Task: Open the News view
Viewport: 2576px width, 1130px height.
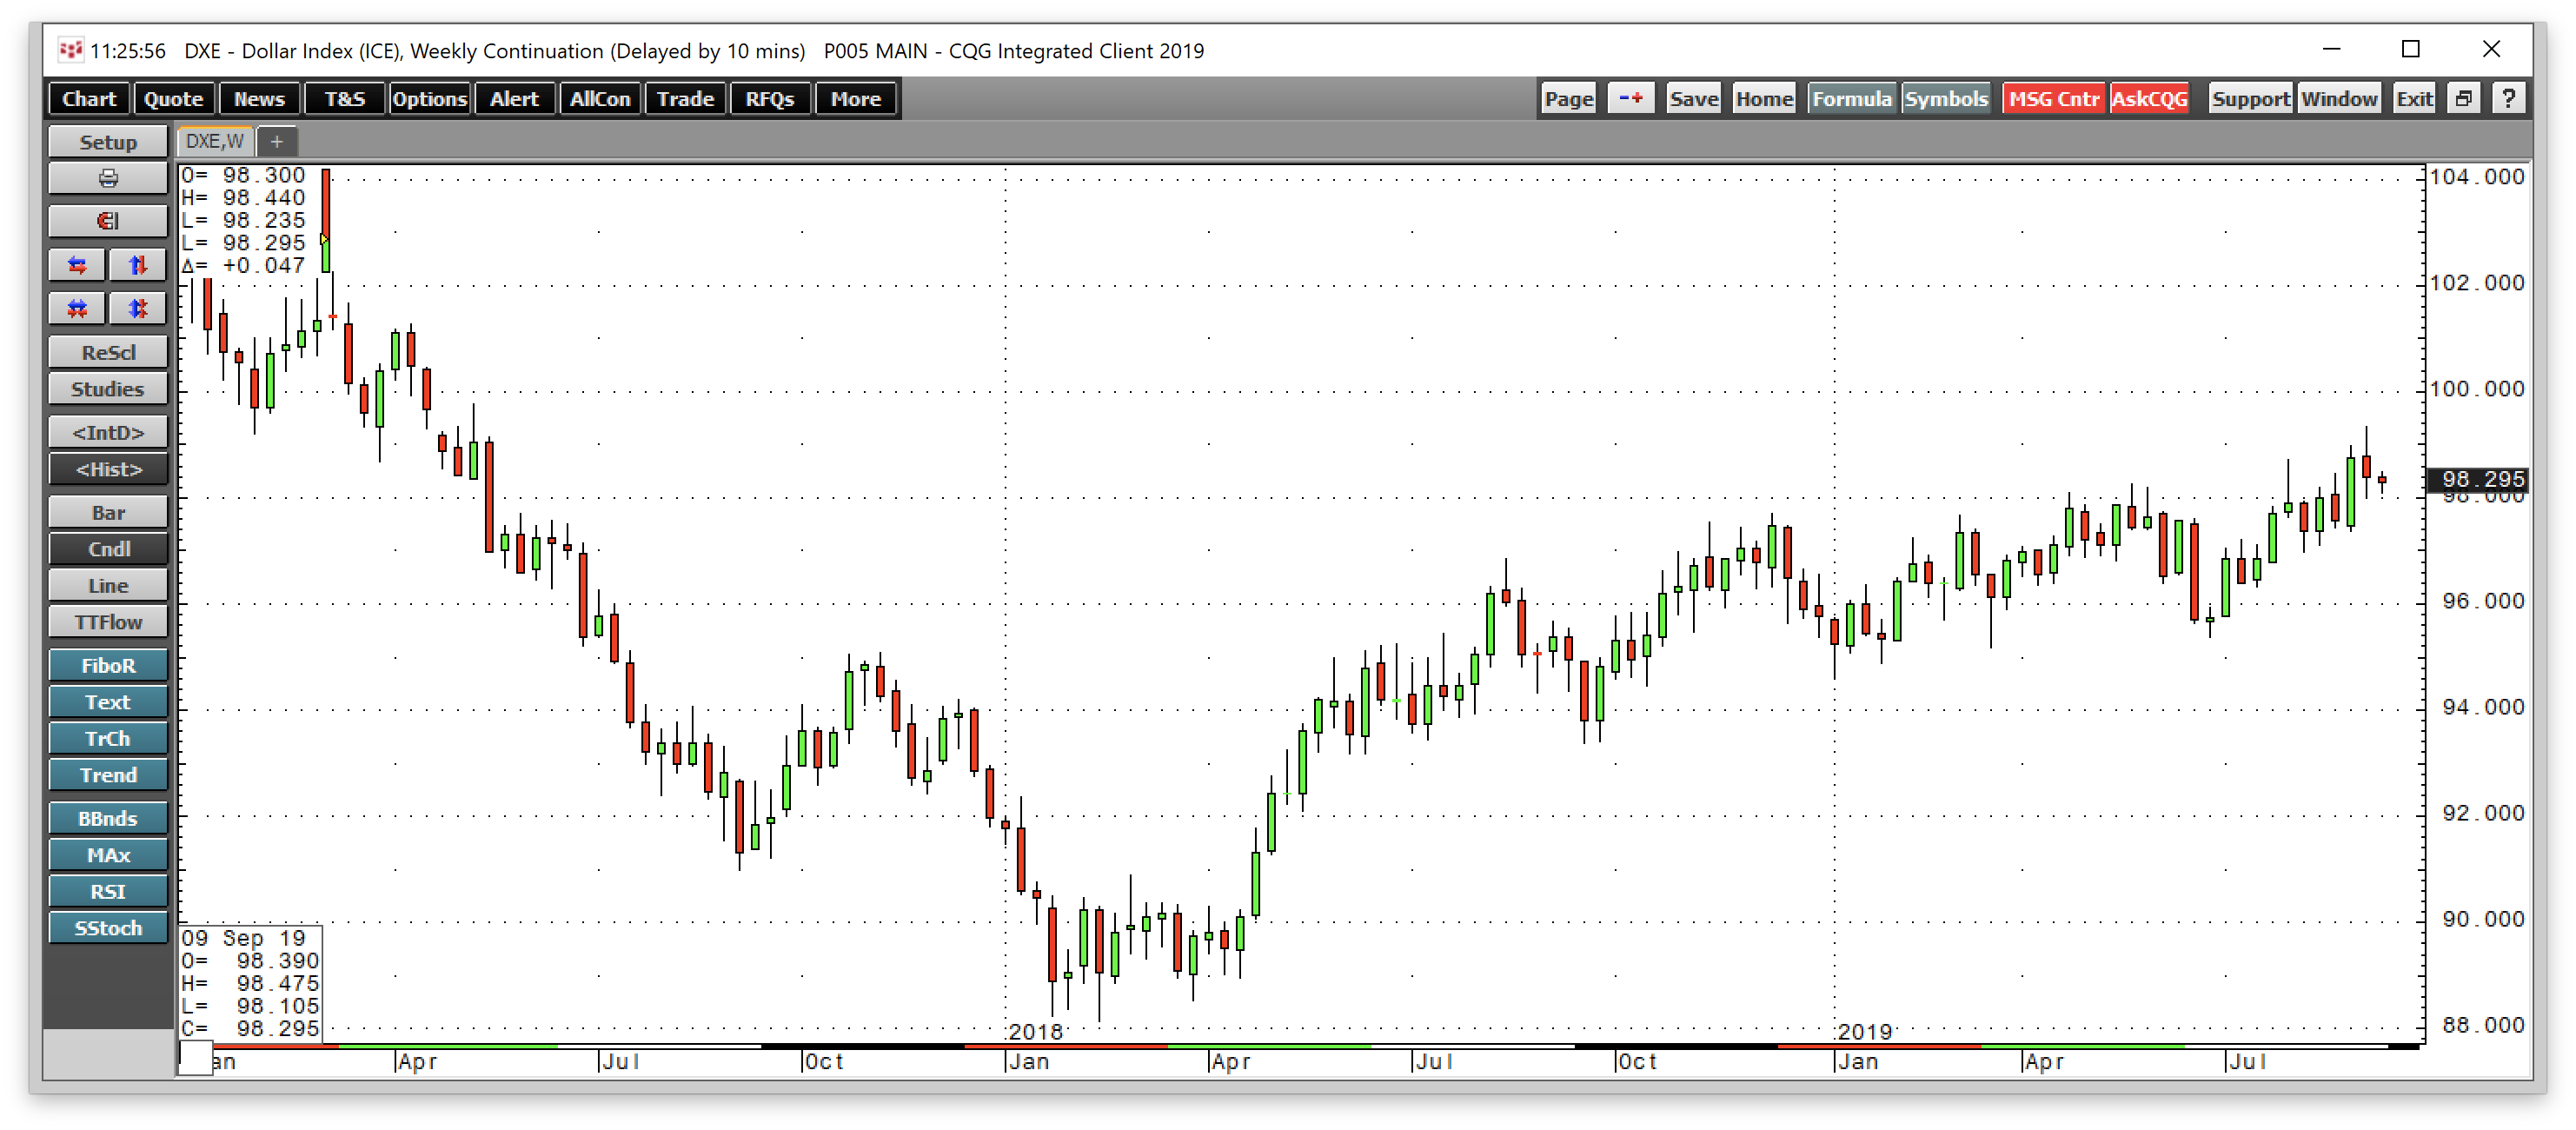Action: tap(259, 99)
